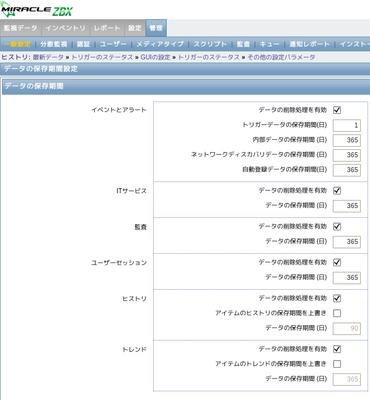The image size is (370, 400).
Task: Follow the その他の設定パラメータ history link
Action: (281, 57)
